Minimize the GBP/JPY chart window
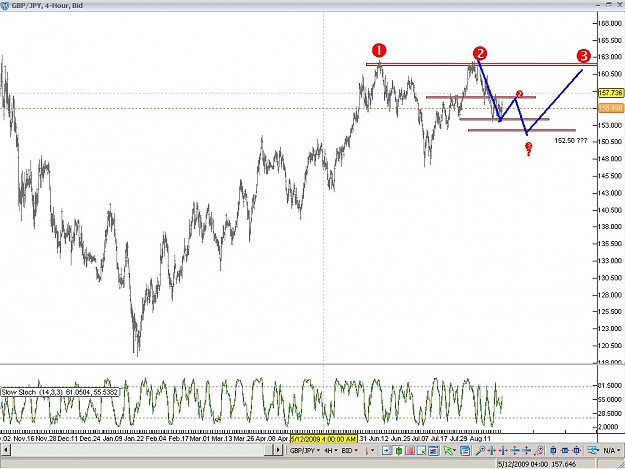625x469 pixels. pos(598,5)
